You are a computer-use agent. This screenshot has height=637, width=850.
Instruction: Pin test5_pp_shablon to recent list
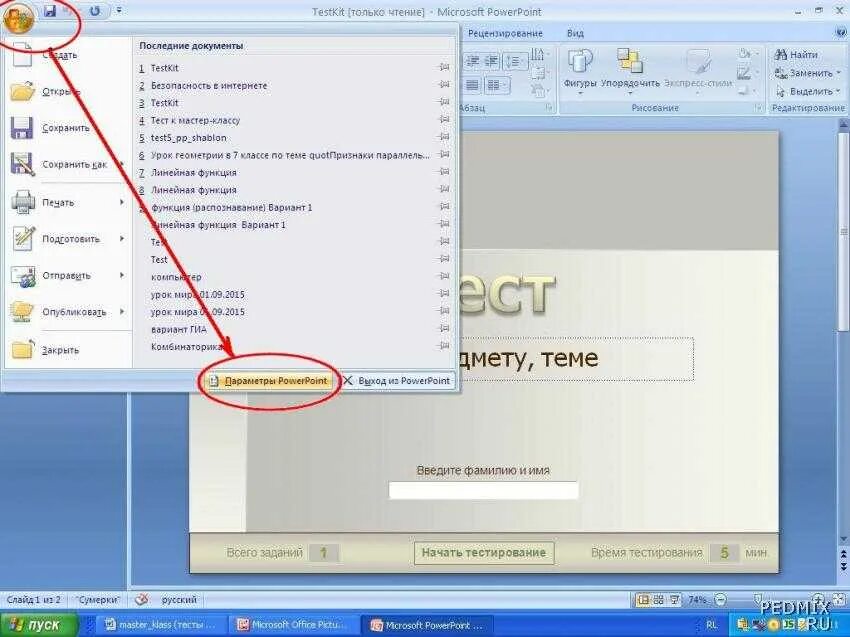tap(445, 137)
